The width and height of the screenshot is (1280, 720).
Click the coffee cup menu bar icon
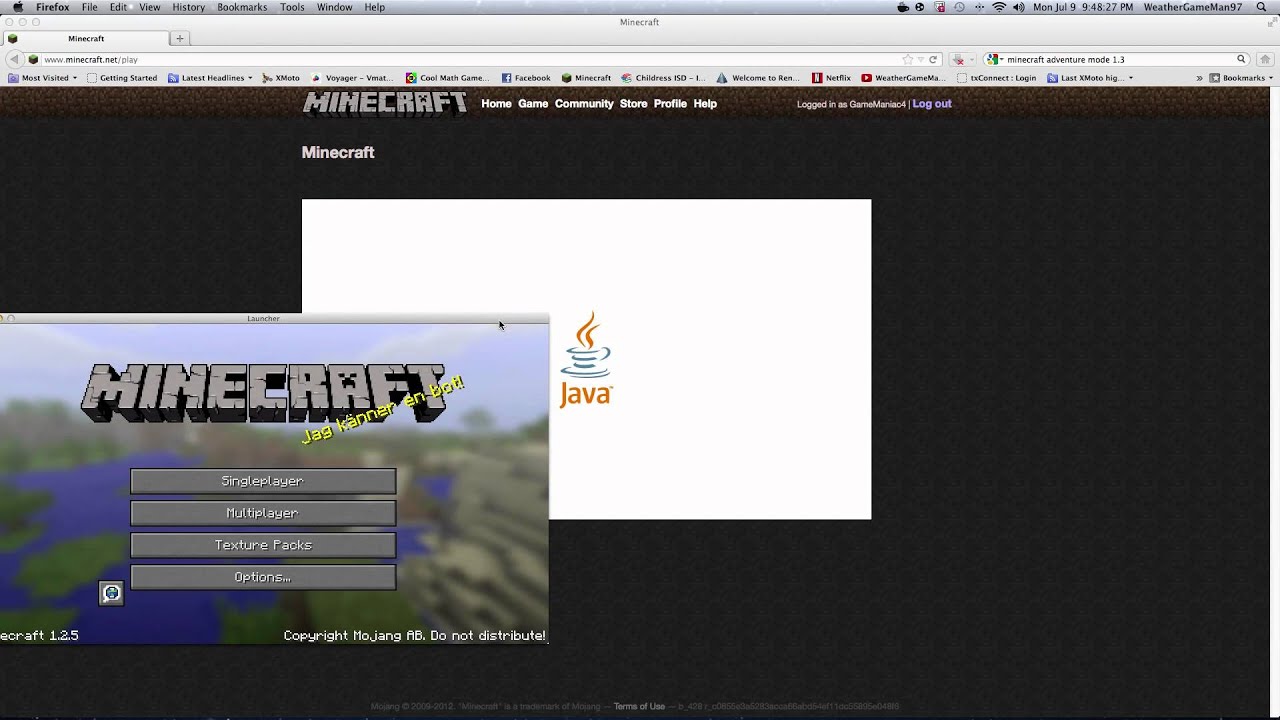pyautogui.click(x=903, y=7)
